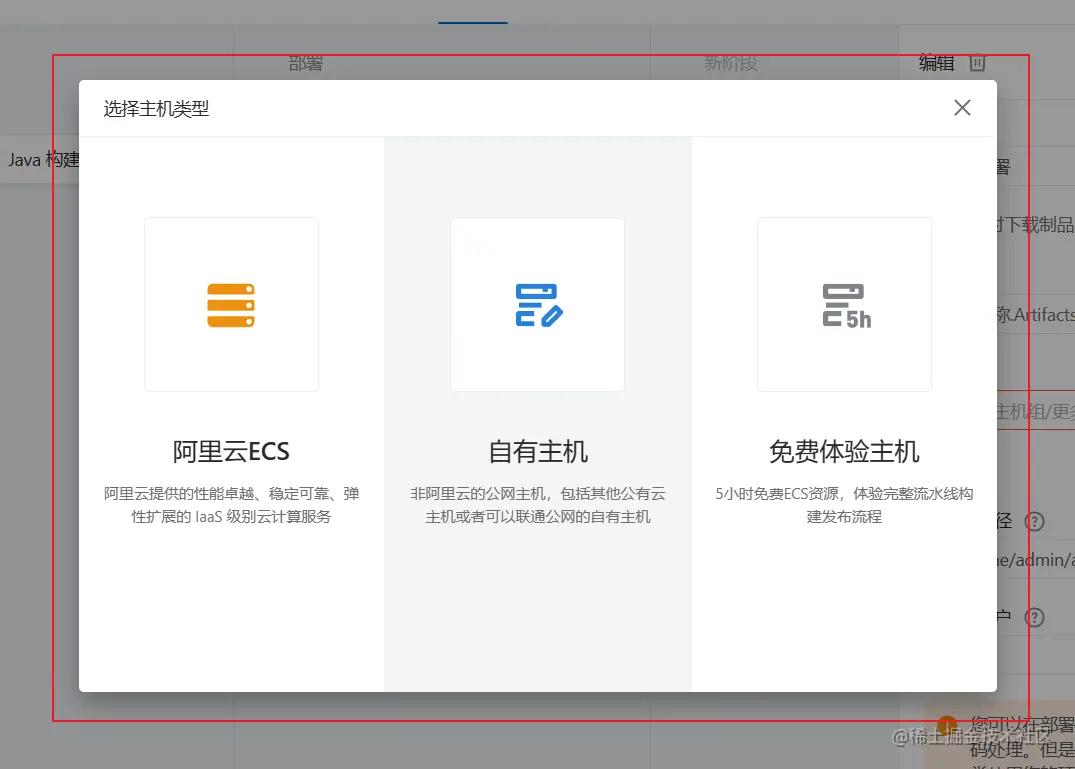Screen dimensions: 1075x769
Task: Click the 阿里云提供的性能卓越 description text
Action: point(232,505)
